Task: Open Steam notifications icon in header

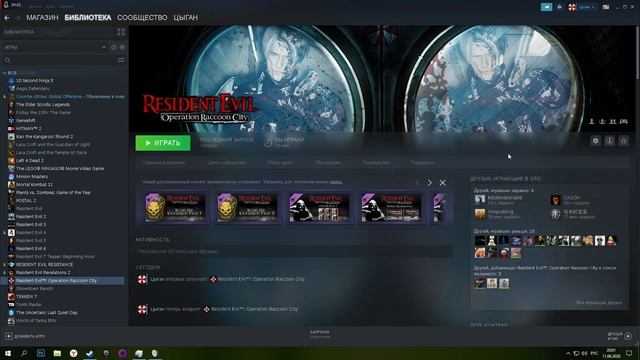Action: click(559, 7)
